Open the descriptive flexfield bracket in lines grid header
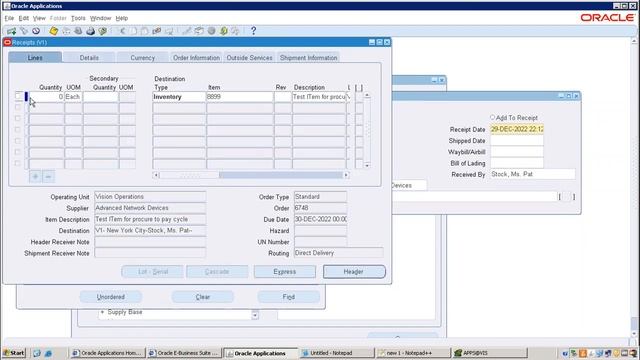 coord(359,88)
